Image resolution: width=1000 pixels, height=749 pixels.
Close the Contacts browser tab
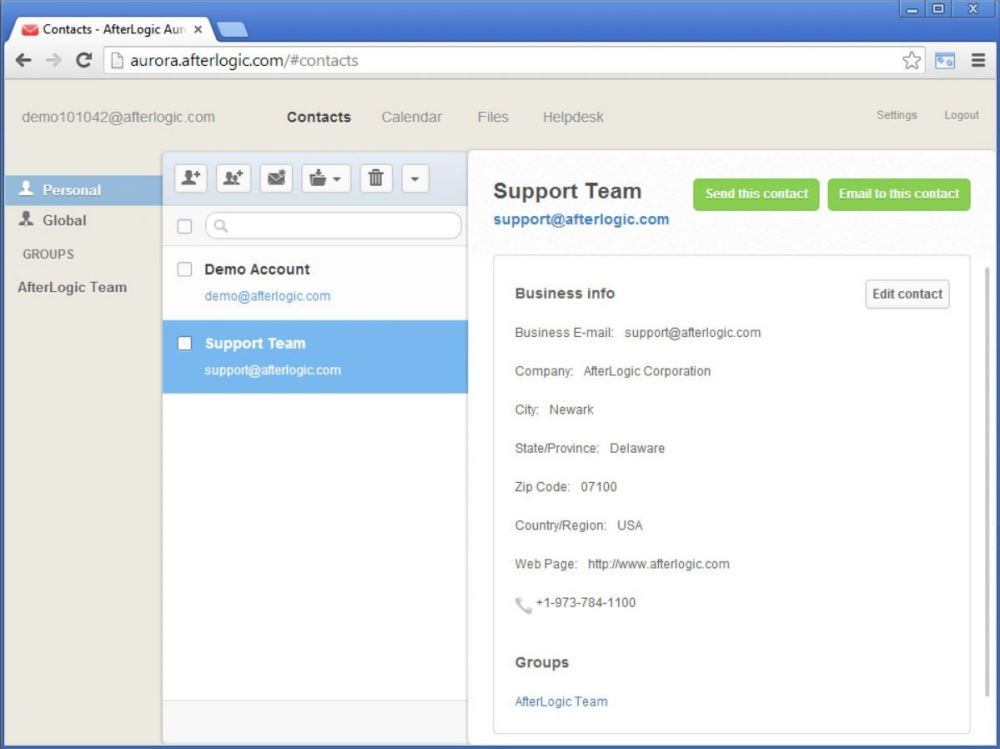[198, 29]
